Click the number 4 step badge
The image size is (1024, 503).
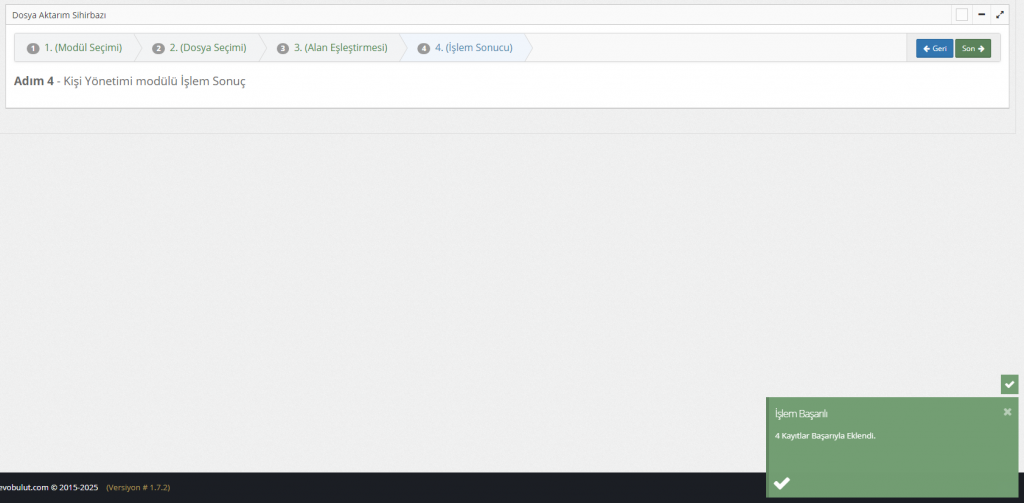click(x=424, y=48)
